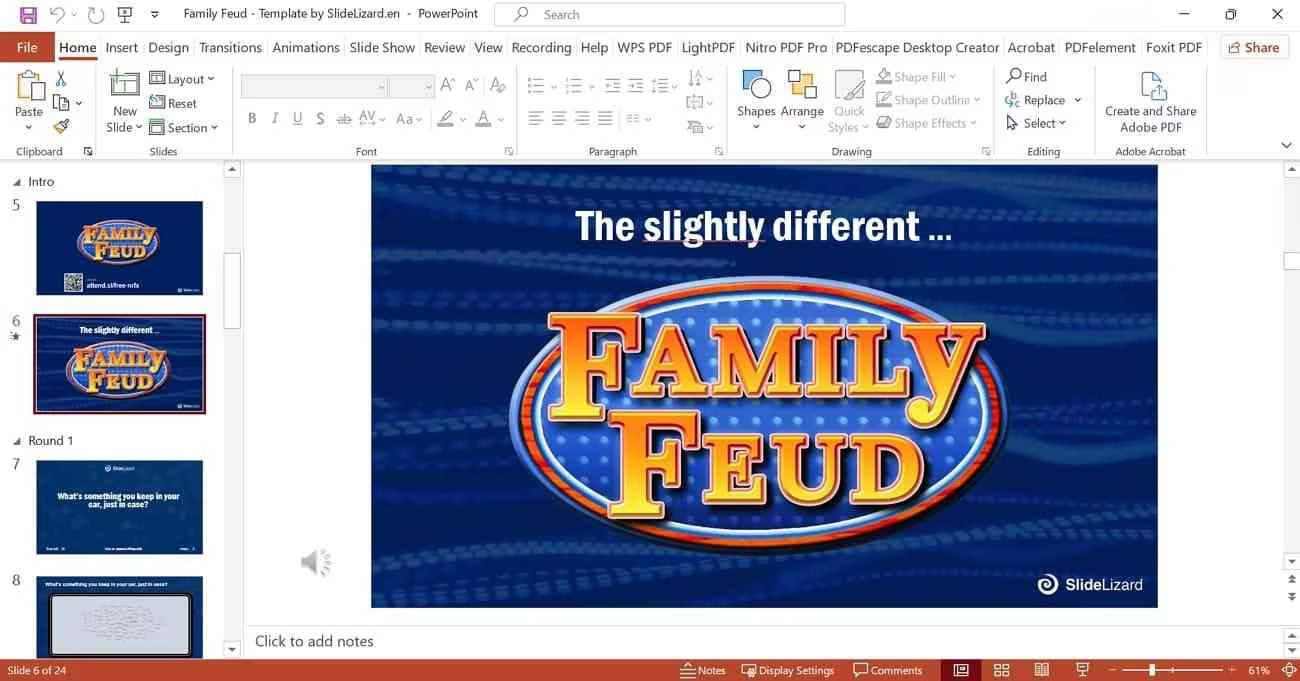
Task: Click the Decrease Font Size icon
Action: click(x=472, y=86)
